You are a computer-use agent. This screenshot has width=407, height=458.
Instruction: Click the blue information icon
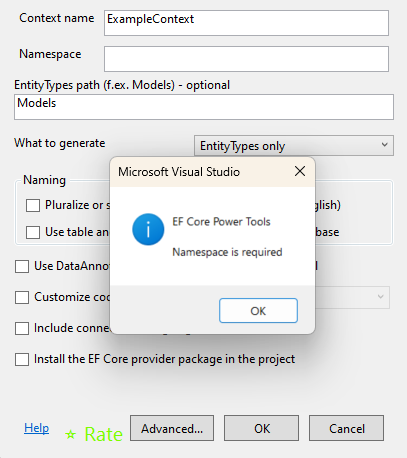[148, 229]
